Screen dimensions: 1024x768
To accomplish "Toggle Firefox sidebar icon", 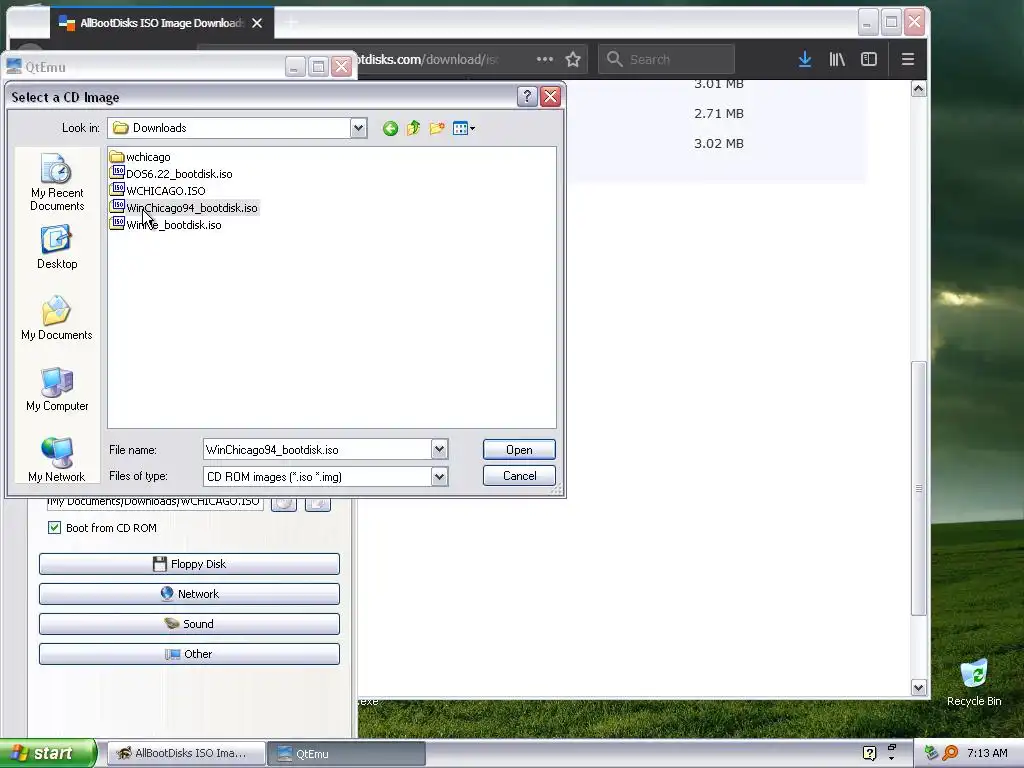I will point(869,59).
